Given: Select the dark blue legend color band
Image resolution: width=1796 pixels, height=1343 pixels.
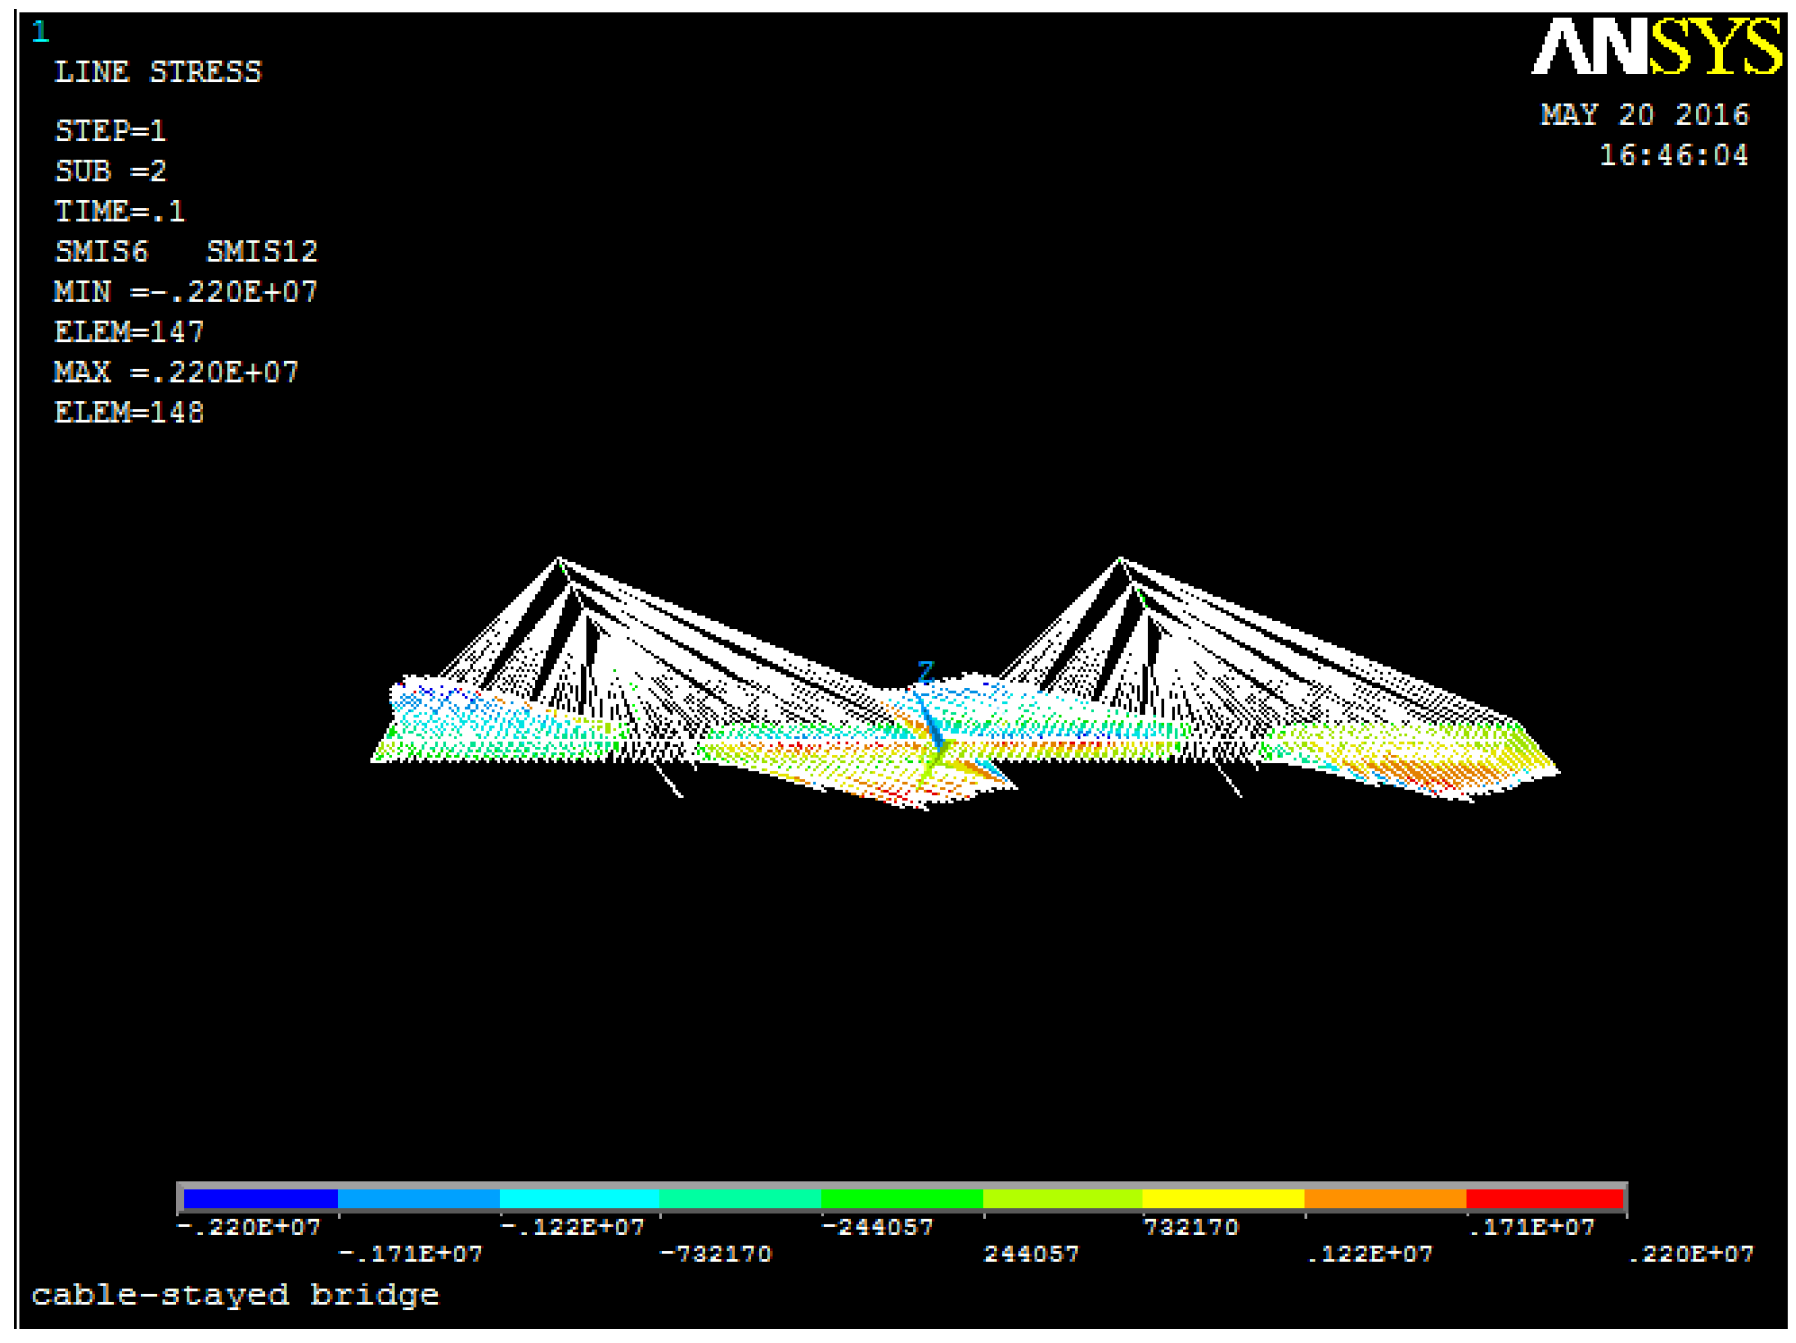Looking at the screenshot, I should click(x=260, y=1198).
